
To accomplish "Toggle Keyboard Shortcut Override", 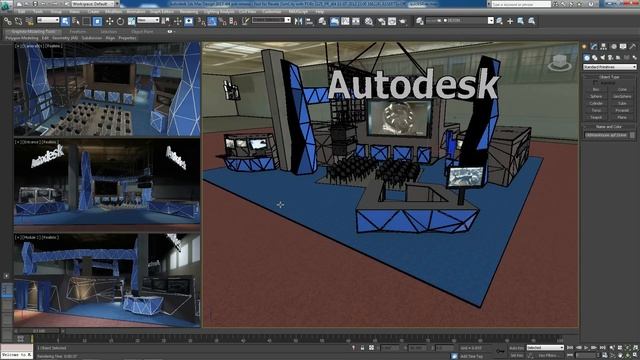I will [x=189, y=21].
